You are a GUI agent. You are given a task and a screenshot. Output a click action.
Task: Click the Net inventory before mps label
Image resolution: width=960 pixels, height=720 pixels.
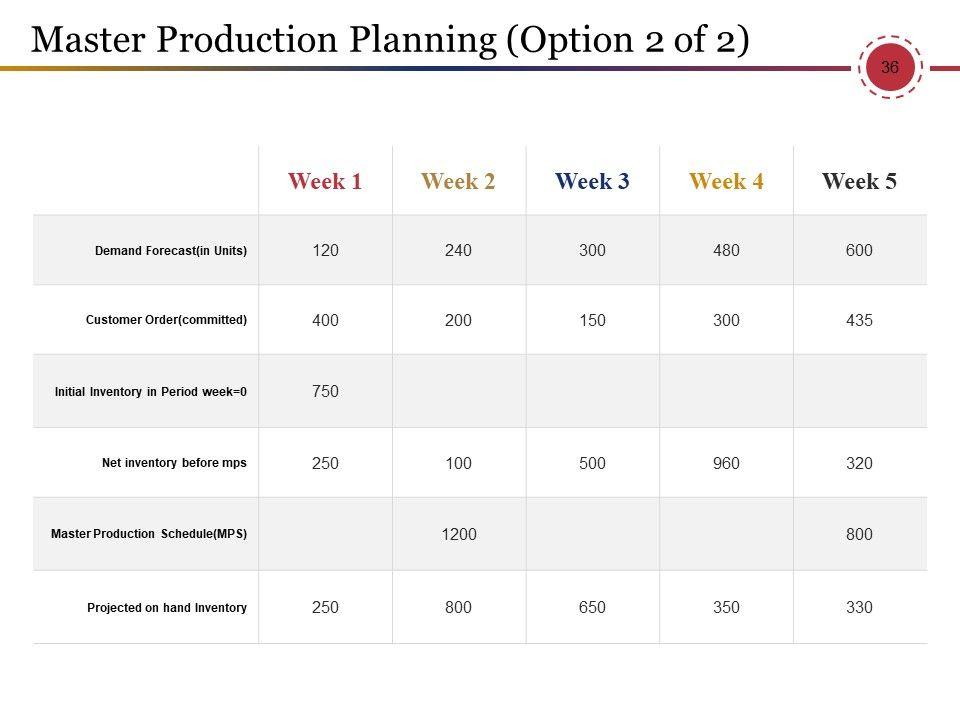click(174, 463)
